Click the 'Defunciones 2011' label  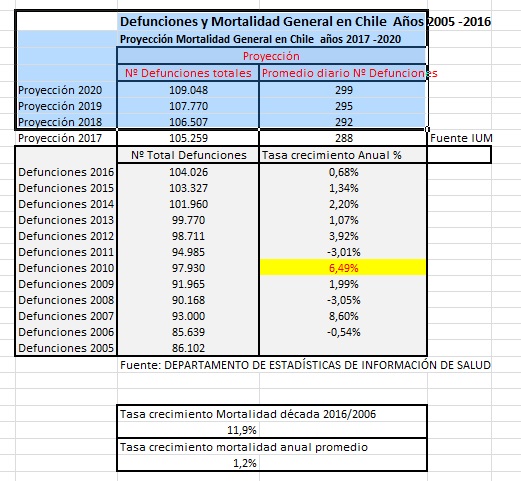pyautogui.click(x=66, y=252)
